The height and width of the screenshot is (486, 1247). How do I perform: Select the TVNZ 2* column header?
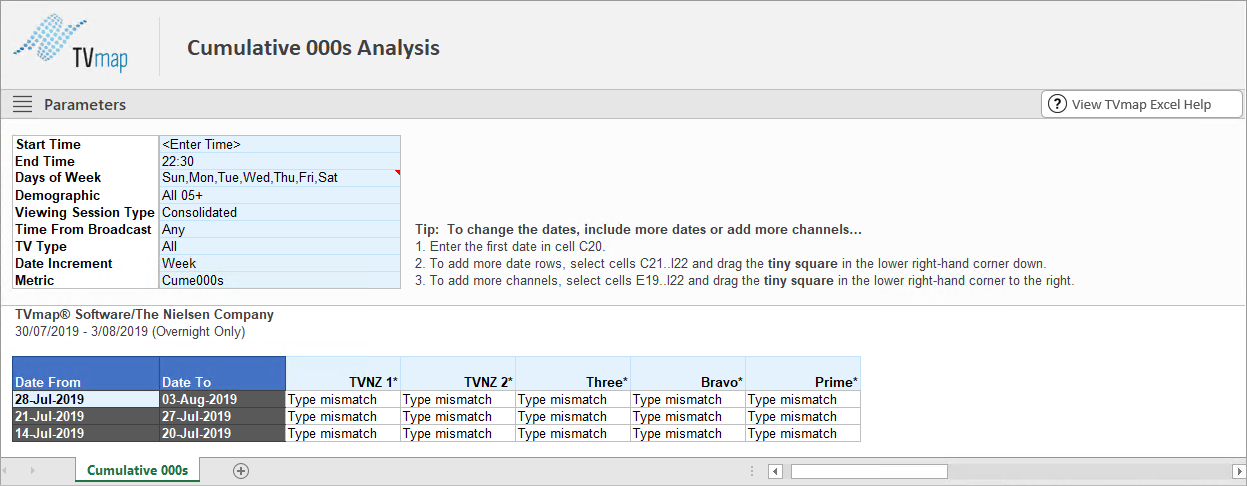coord(458,373)
